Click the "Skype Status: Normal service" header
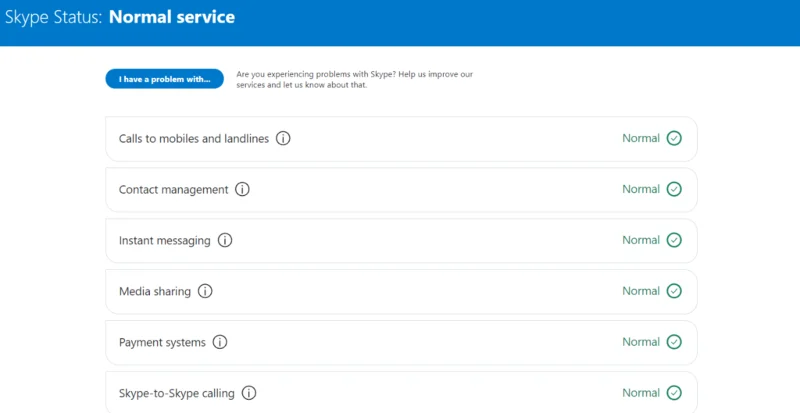The height and width of the screenshot is (413, 800). [x=120, y=18]
